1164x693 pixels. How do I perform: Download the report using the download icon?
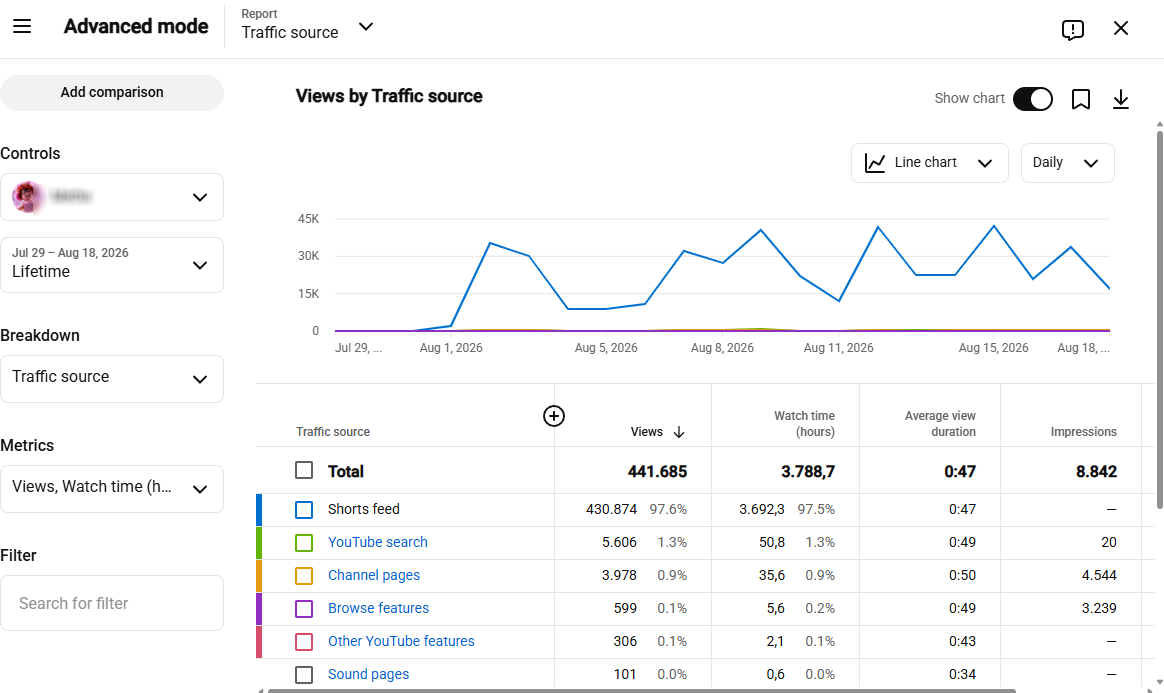point(1121,99)
